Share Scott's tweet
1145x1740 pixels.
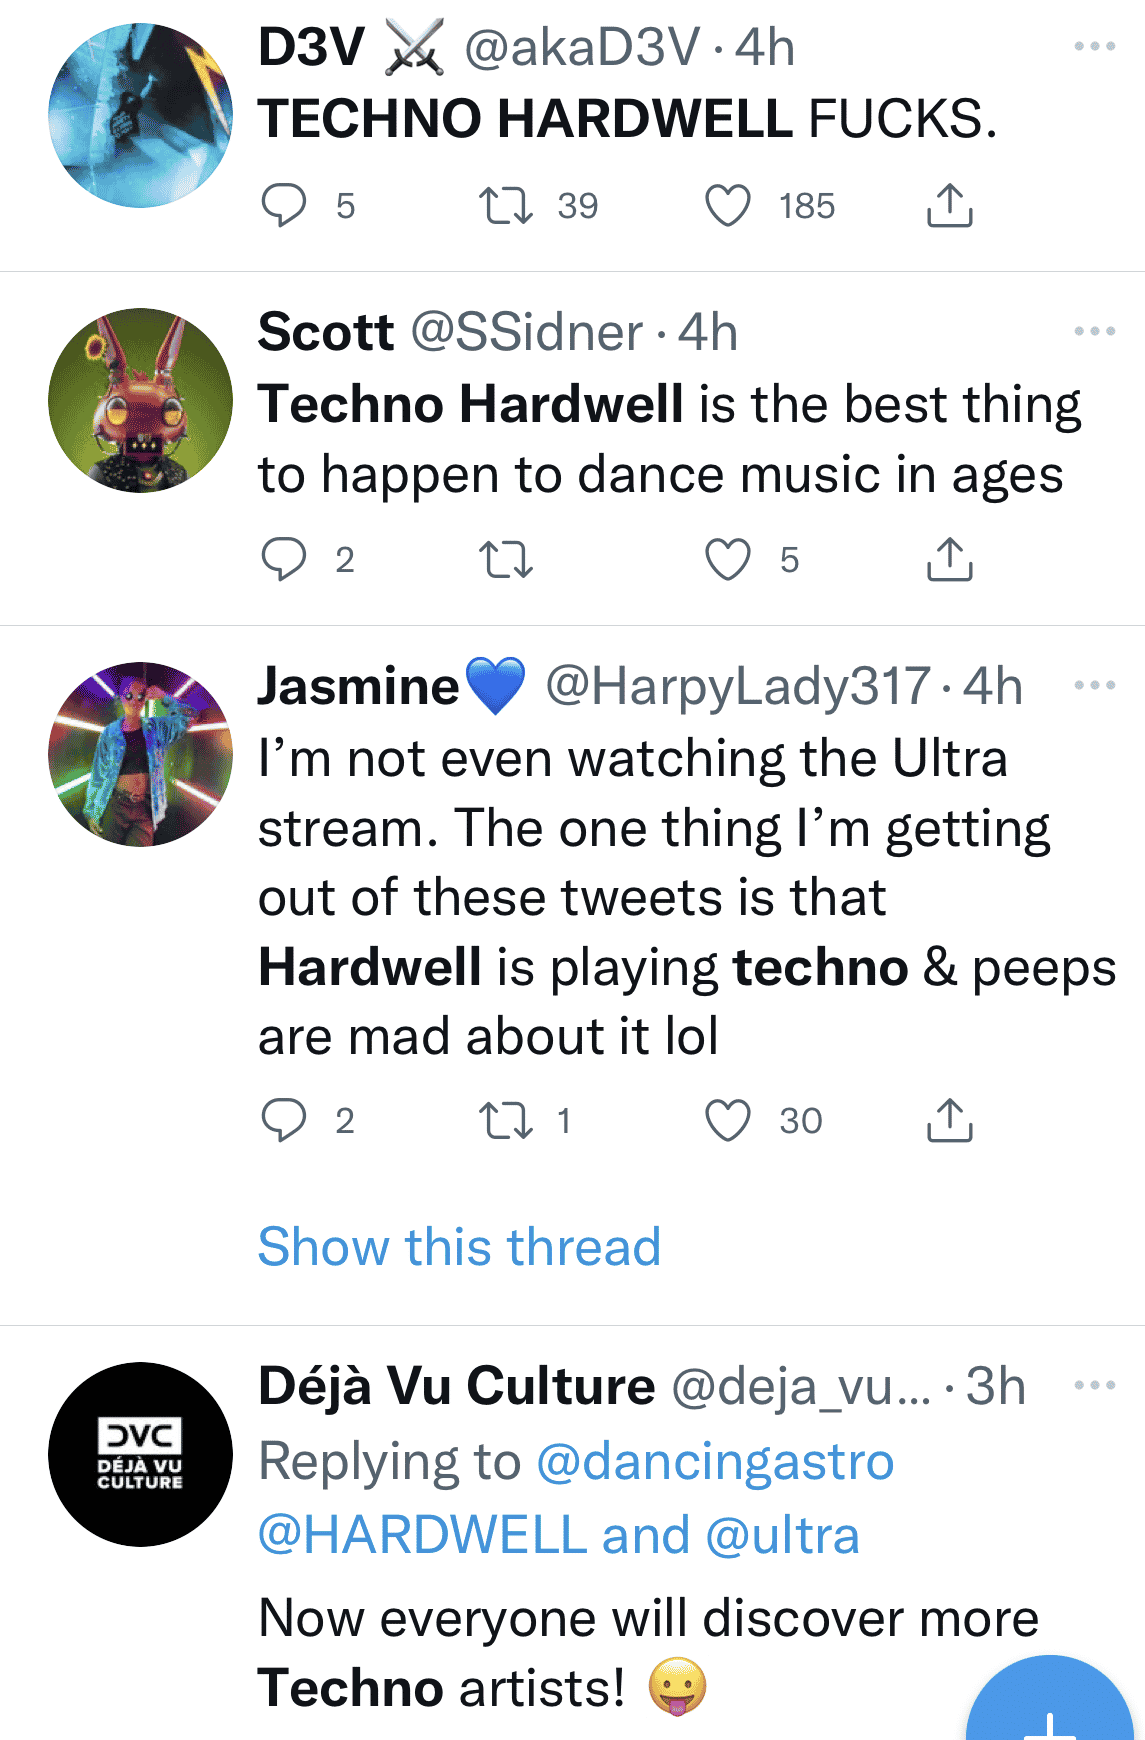click(949, 560)
